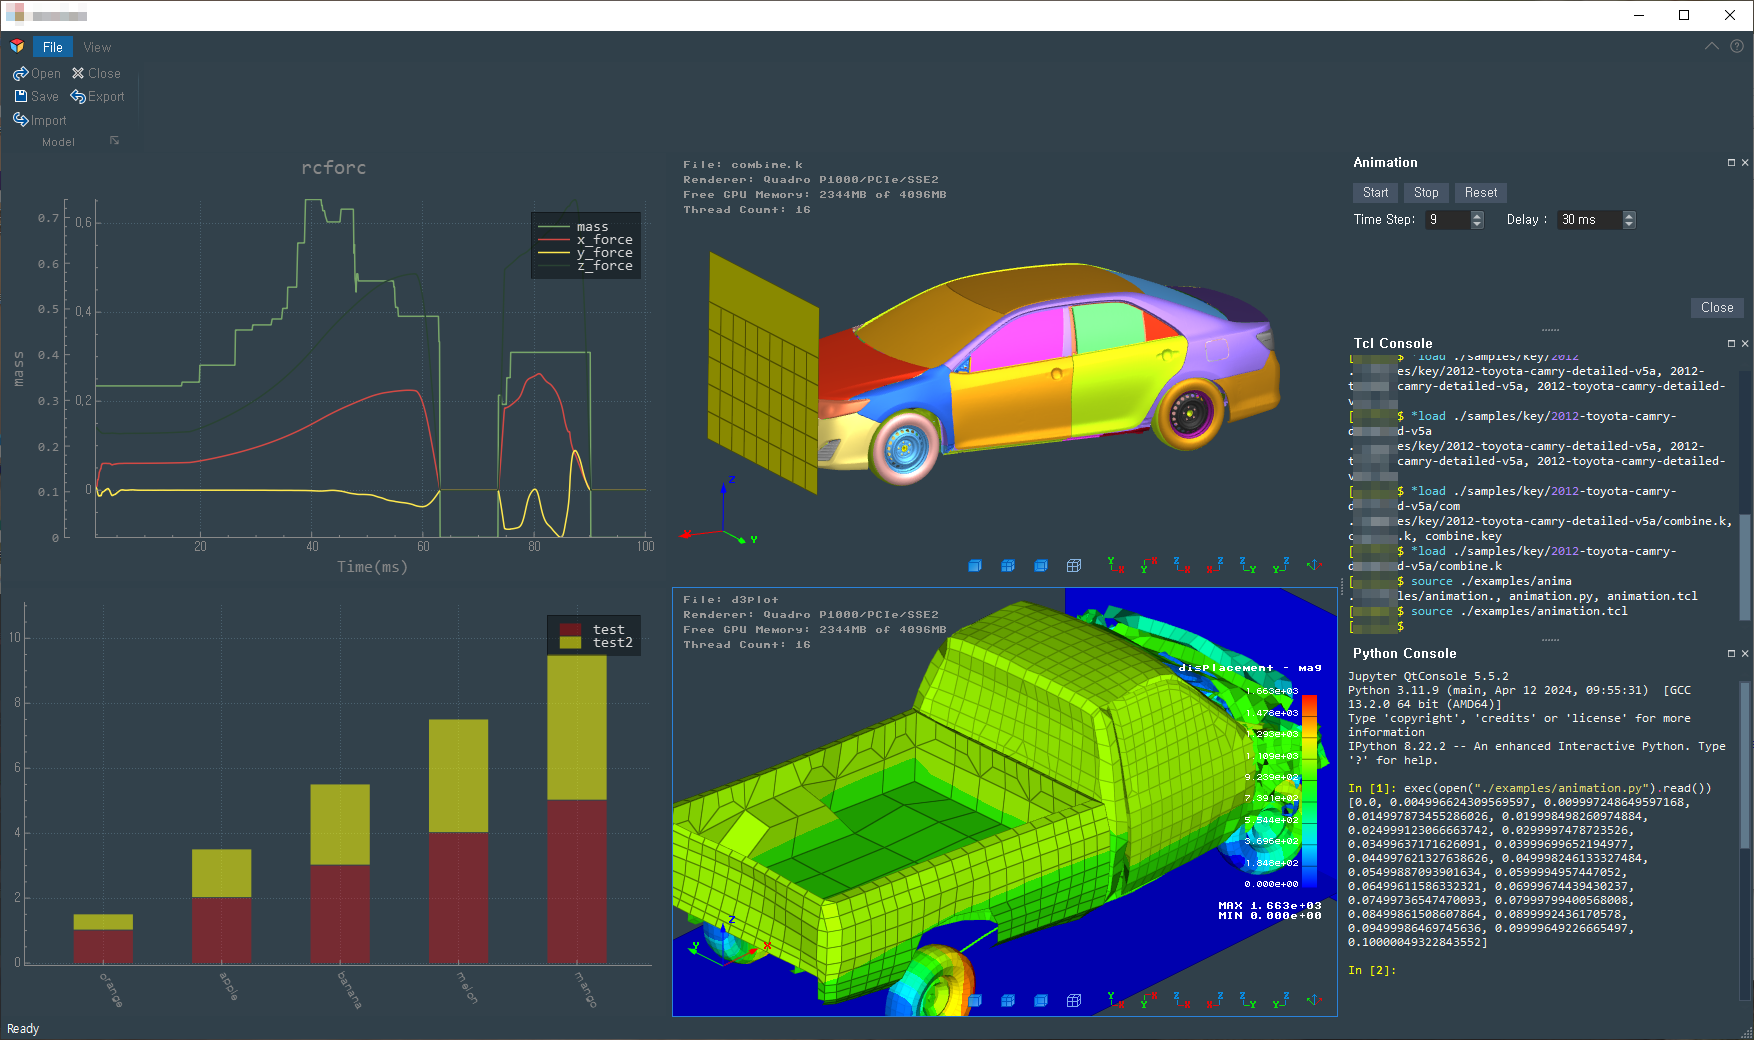Select YX back view in combine.k viewport
Screen dimensions: 1754x1040
click(1149, 566)
